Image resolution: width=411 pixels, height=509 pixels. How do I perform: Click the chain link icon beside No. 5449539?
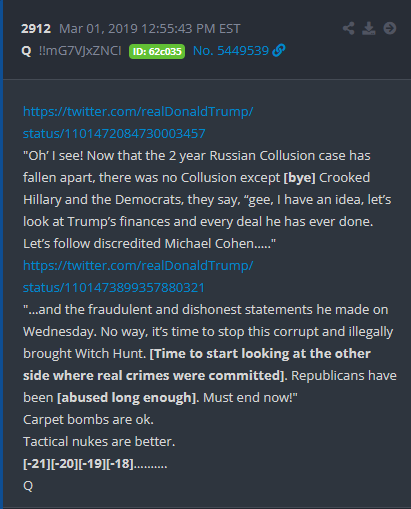(x=279, y=50)
